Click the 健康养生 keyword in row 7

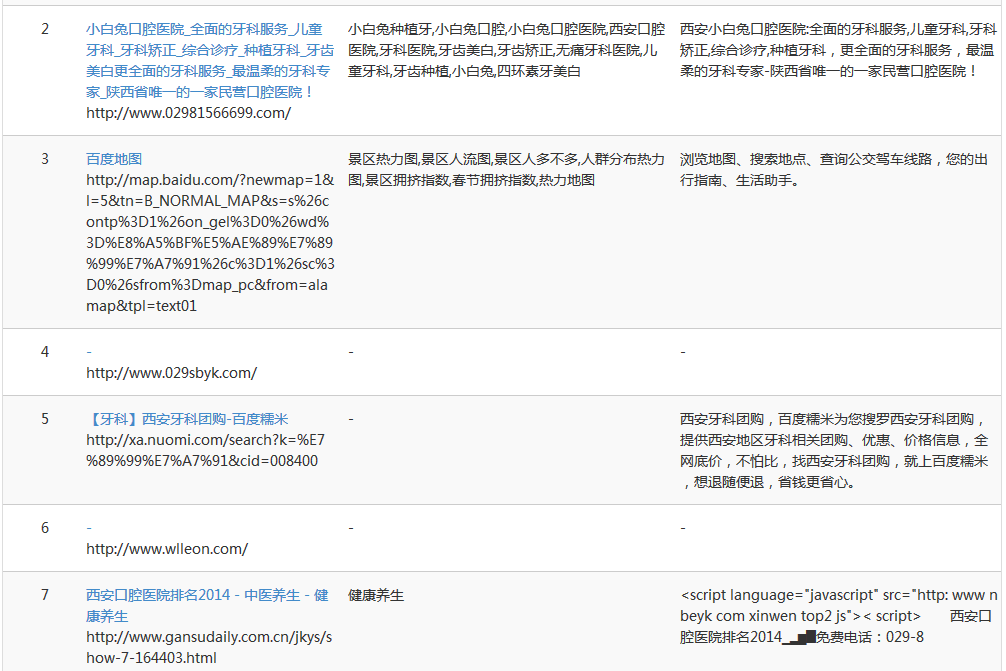click(x=376, y=596)
